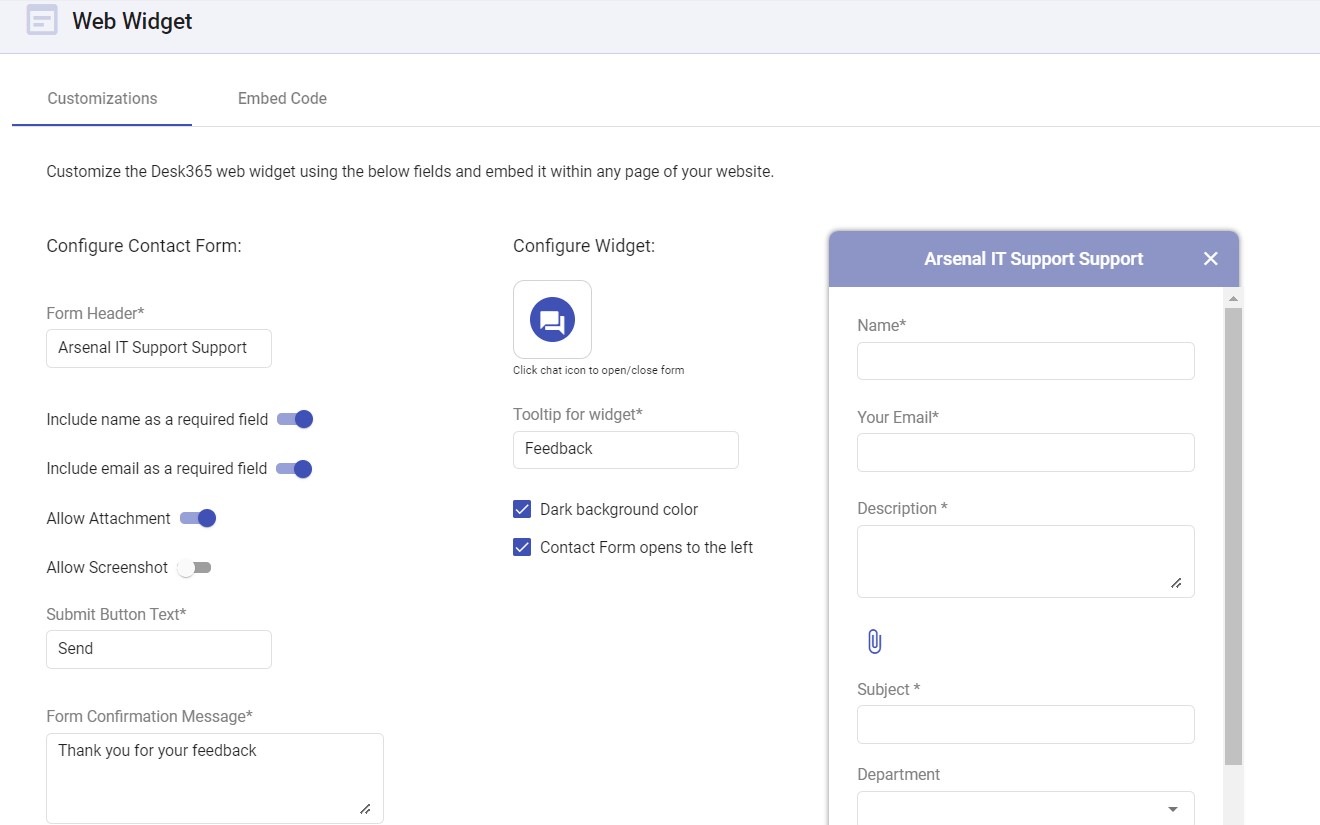The height and width of the screenshot is (825, 1320).
Task: Click the chat icon to open/close form
Action: pyautogui.click(x=552, y=319)
